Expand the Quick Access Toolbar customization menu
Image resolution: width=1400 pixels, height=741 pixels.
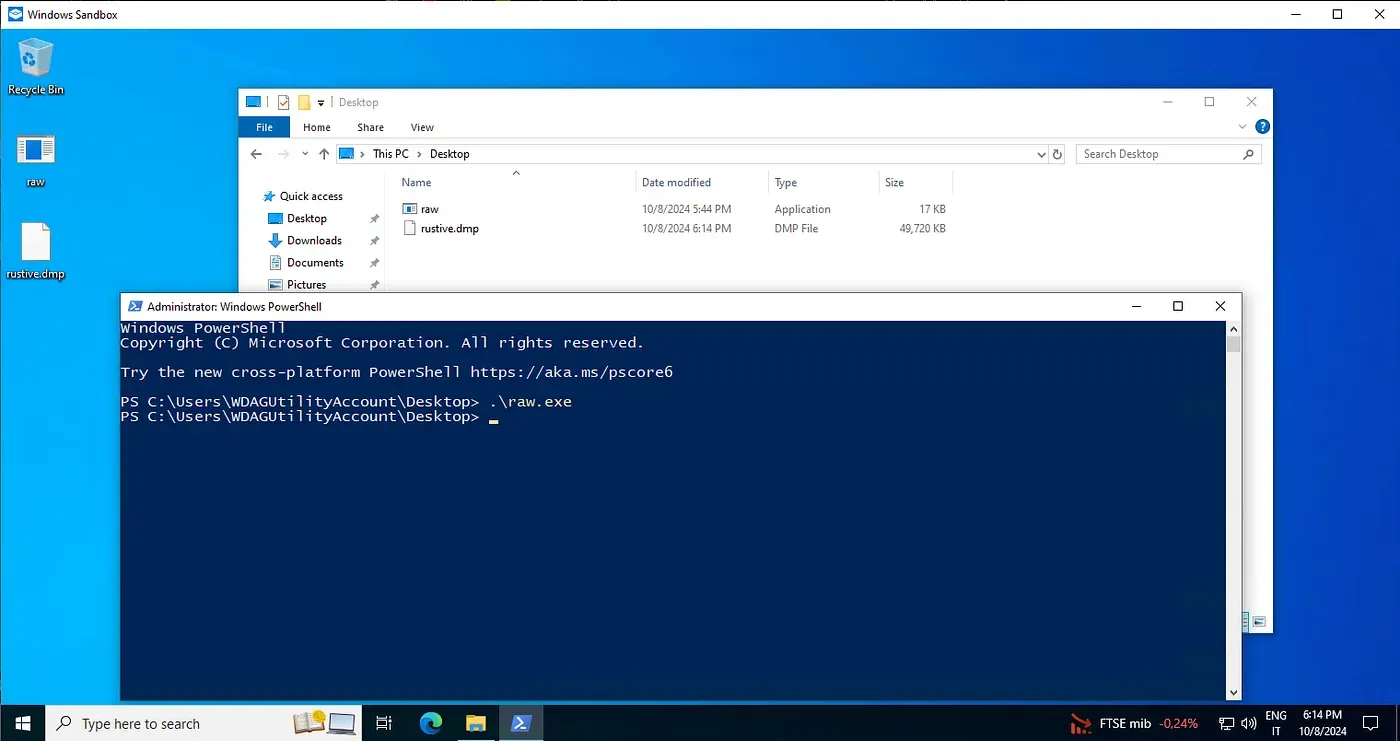point(320,101)
